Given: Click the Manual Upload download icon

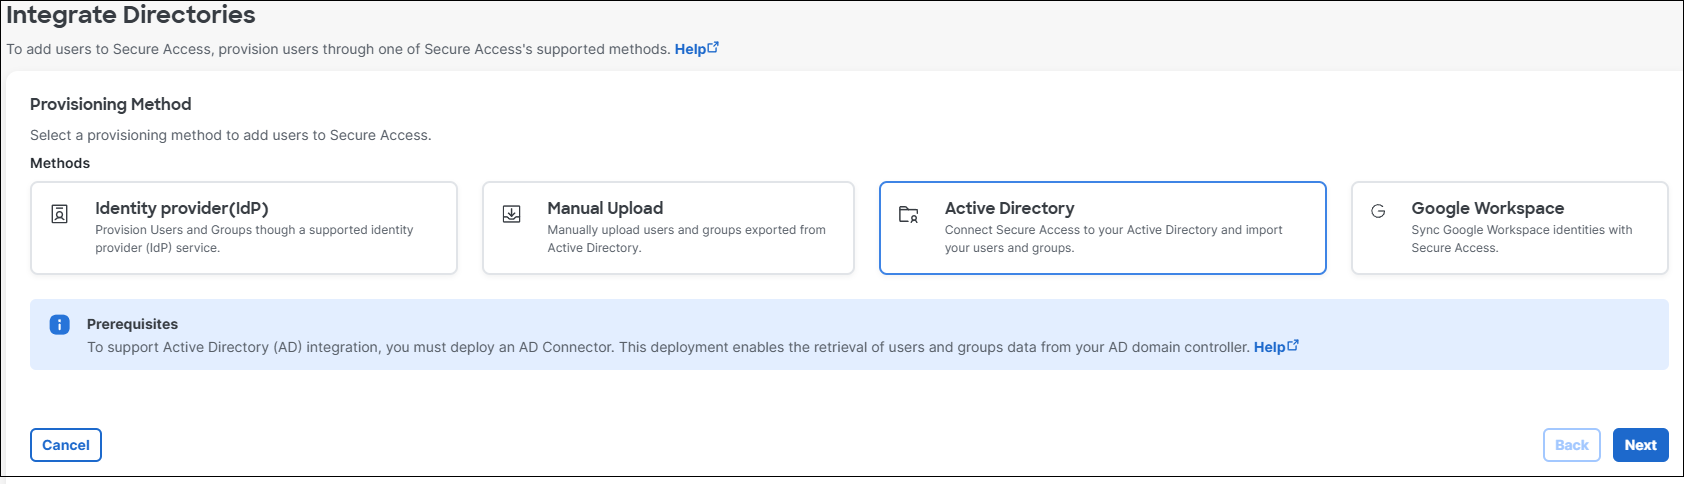Looking at the screenshot, I should (x=512, y=214).
